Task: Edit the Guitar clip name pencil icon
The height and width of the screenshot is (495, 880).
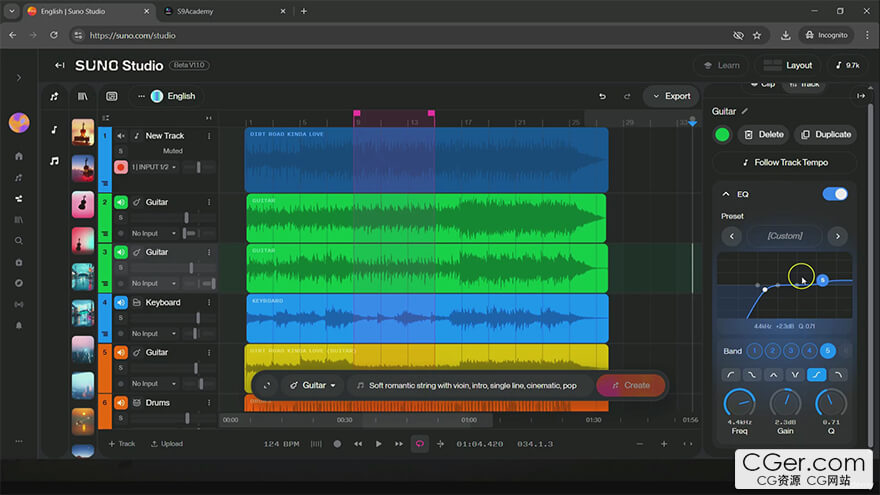Action: 745,111
